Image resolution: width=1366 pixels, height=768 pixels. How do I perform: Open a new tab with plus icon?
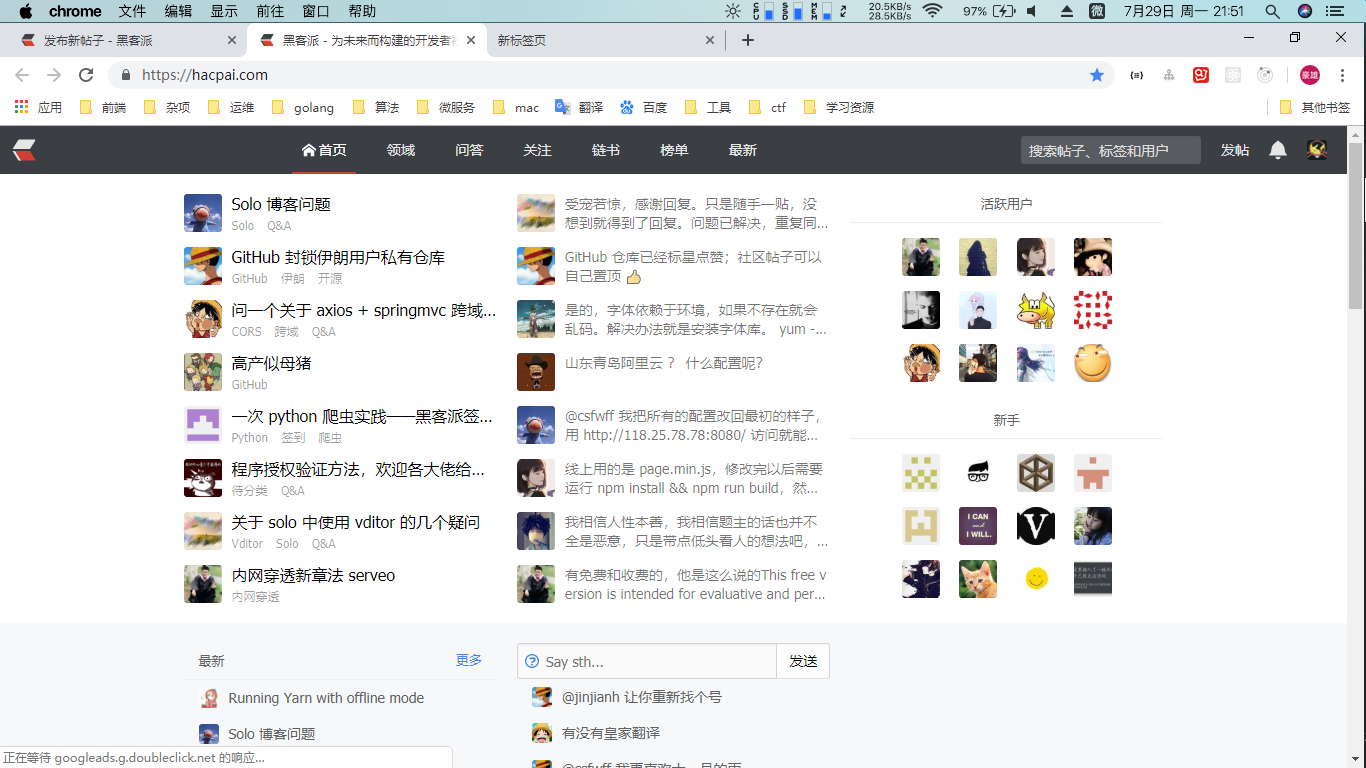(748, 40)
